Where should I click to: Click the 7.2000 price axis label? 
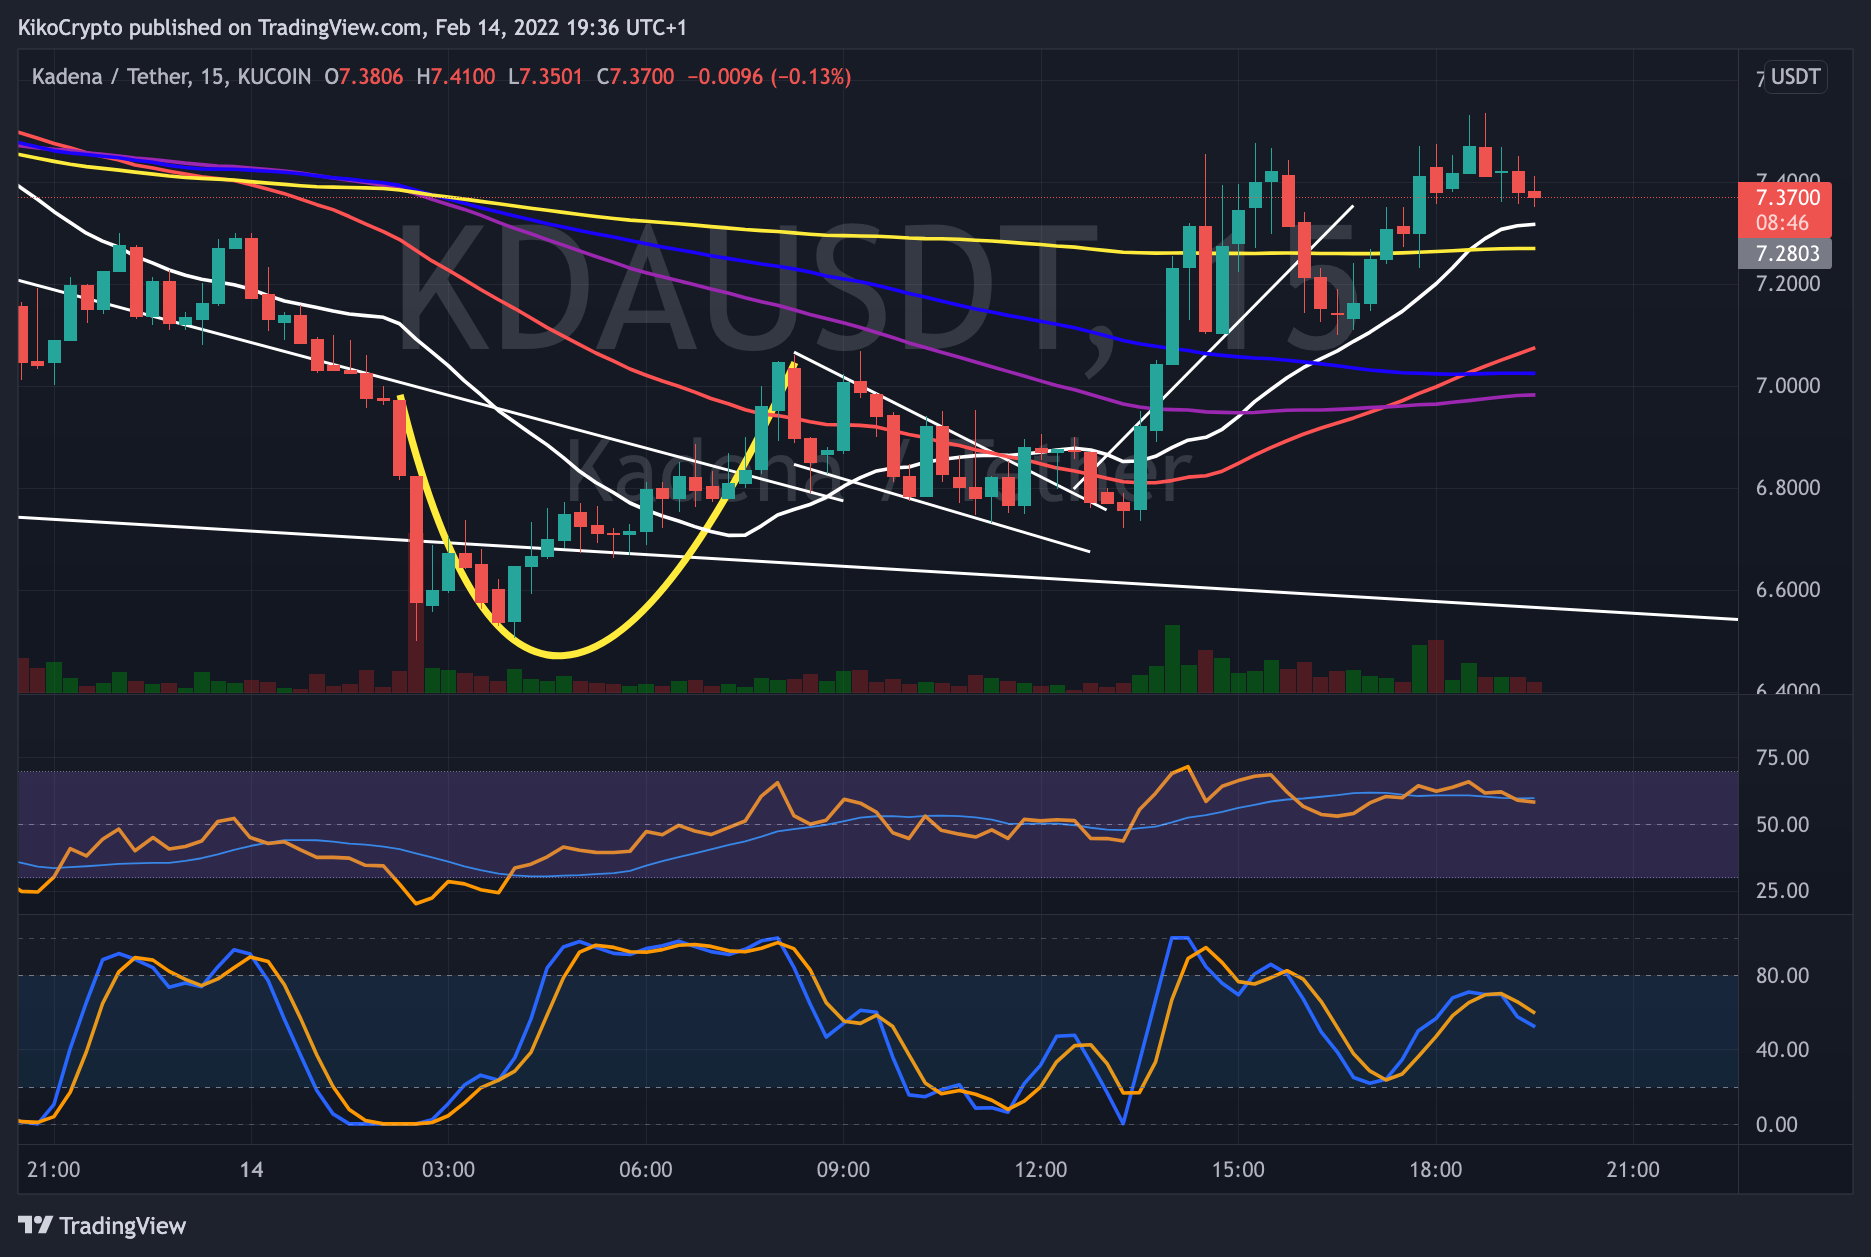(x=1788, y=283)
